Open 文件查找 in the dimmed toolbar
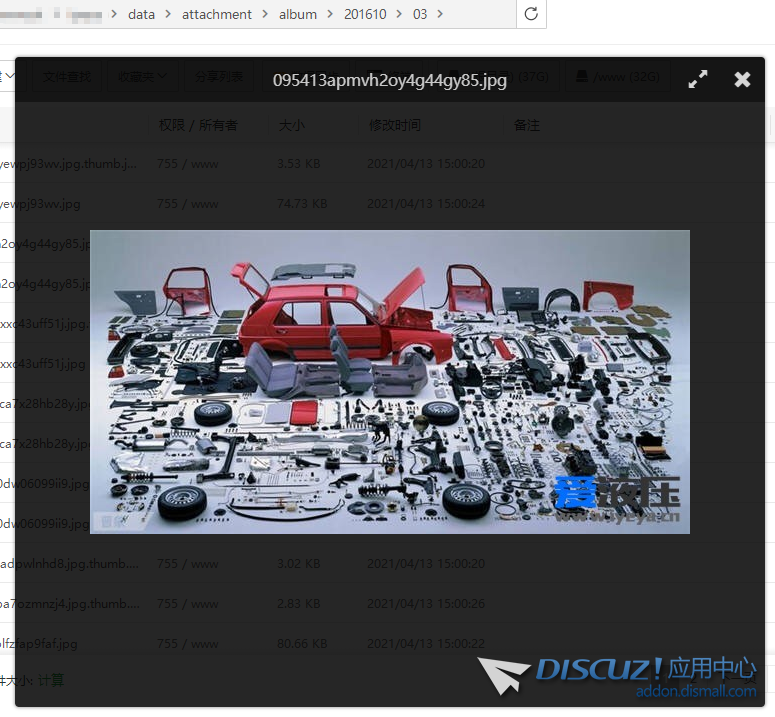 point(67,77)
